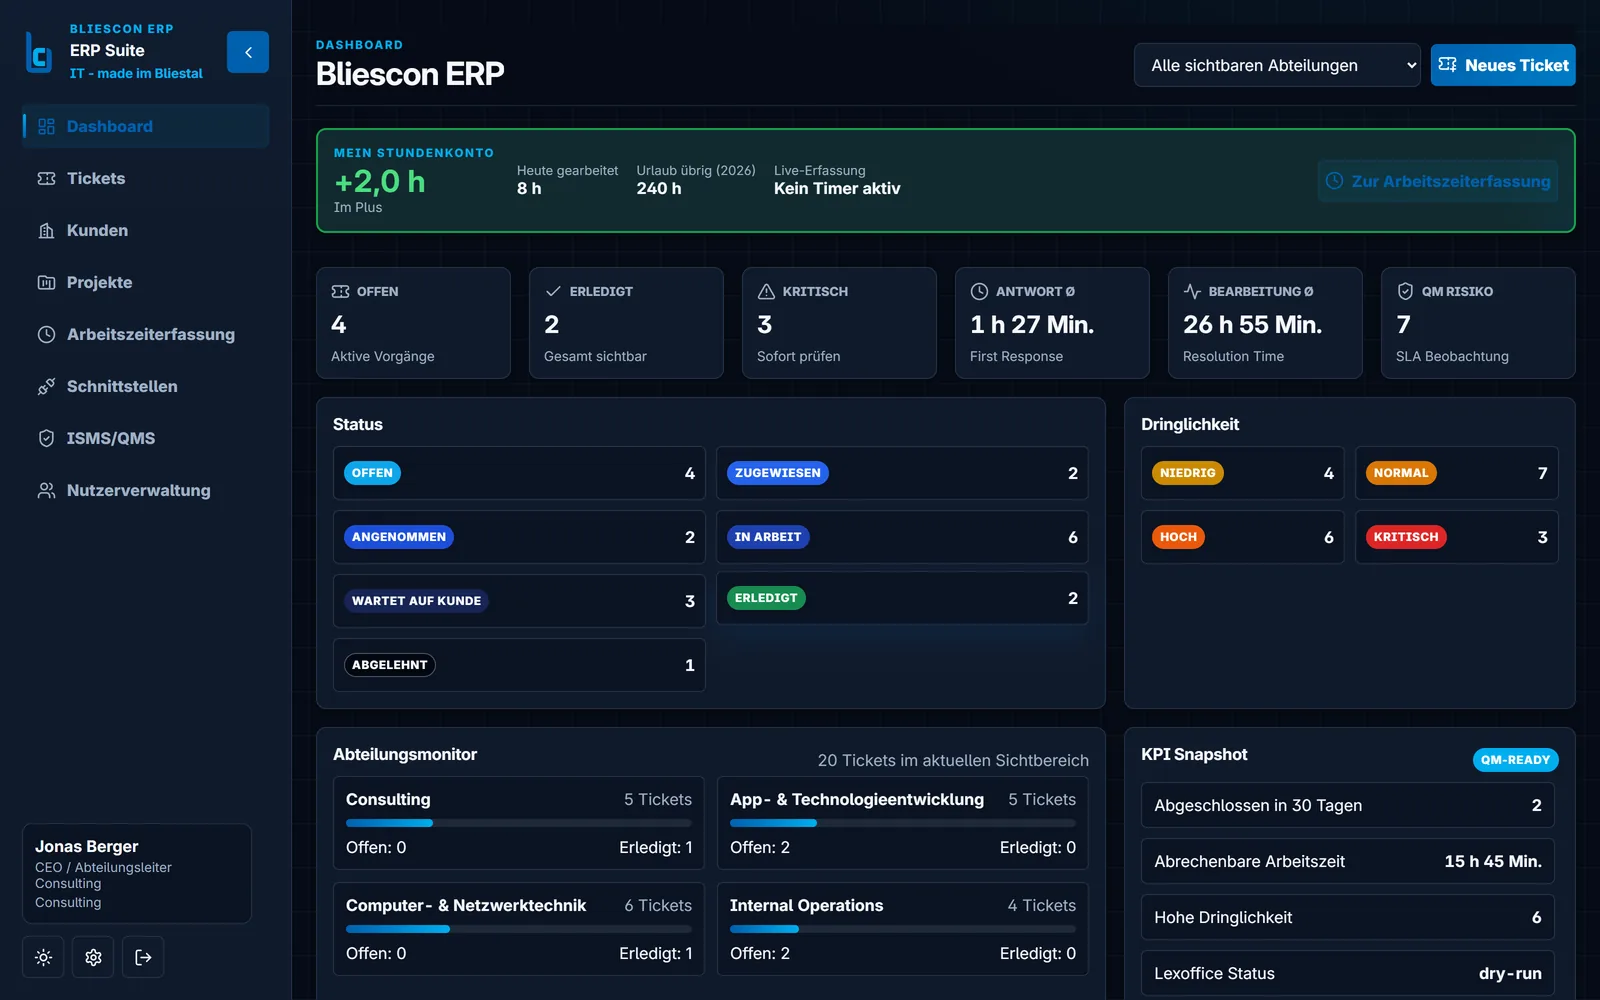Click the ticket icon in the OFFEN card
This screenshot has width=1600, height=1000.
click(340, 291)
